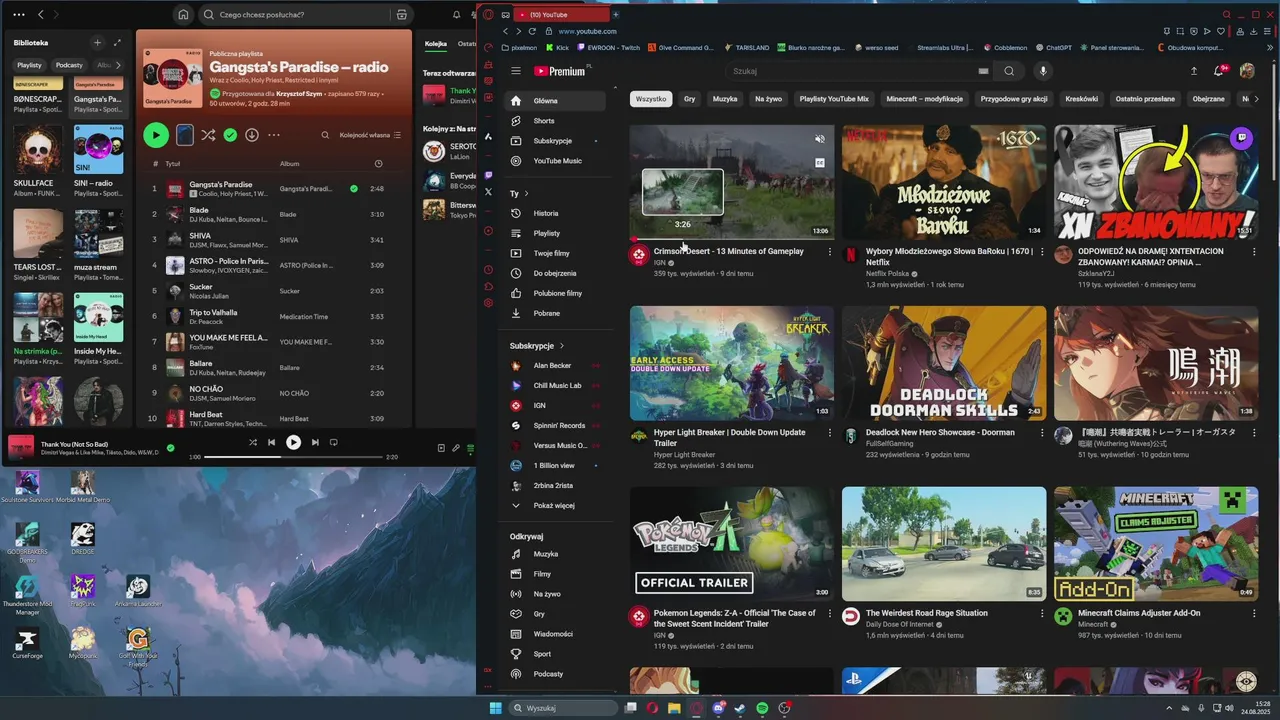Expand Spotify library to full view
The width and height of the screenshot is (1280, 720).
(x=117, y=43)
